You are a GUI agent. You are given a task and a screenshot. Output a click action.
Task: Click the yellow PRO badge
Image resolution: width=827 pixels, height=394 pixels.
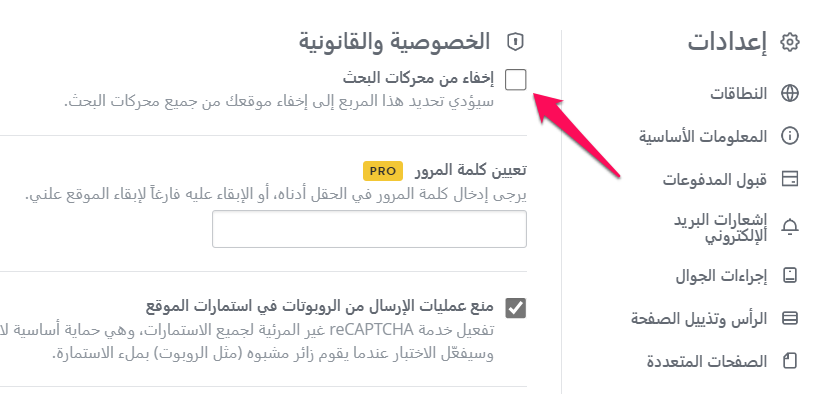(x=383, y=171)
